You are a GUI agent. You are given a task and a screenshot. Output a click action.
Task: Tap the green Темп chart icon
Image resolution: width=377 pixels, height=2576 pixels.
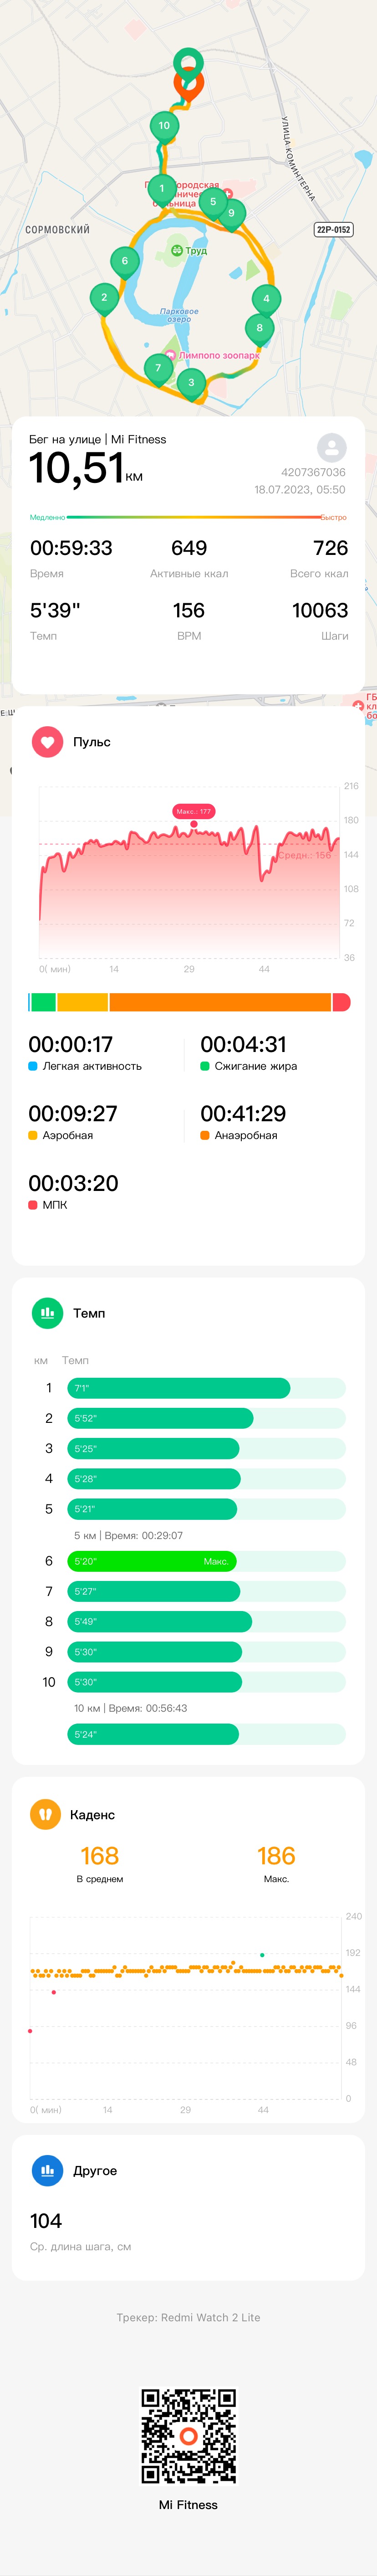[47, 1313]
